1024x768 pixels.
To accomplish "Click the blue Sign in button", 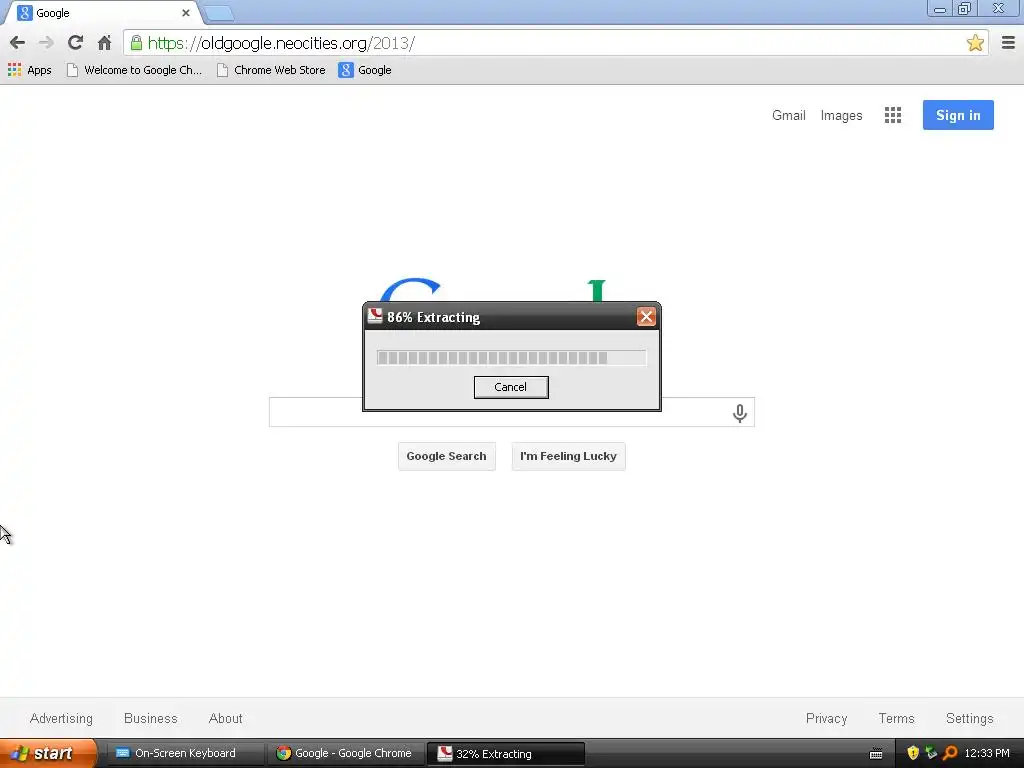I will 958,115.
